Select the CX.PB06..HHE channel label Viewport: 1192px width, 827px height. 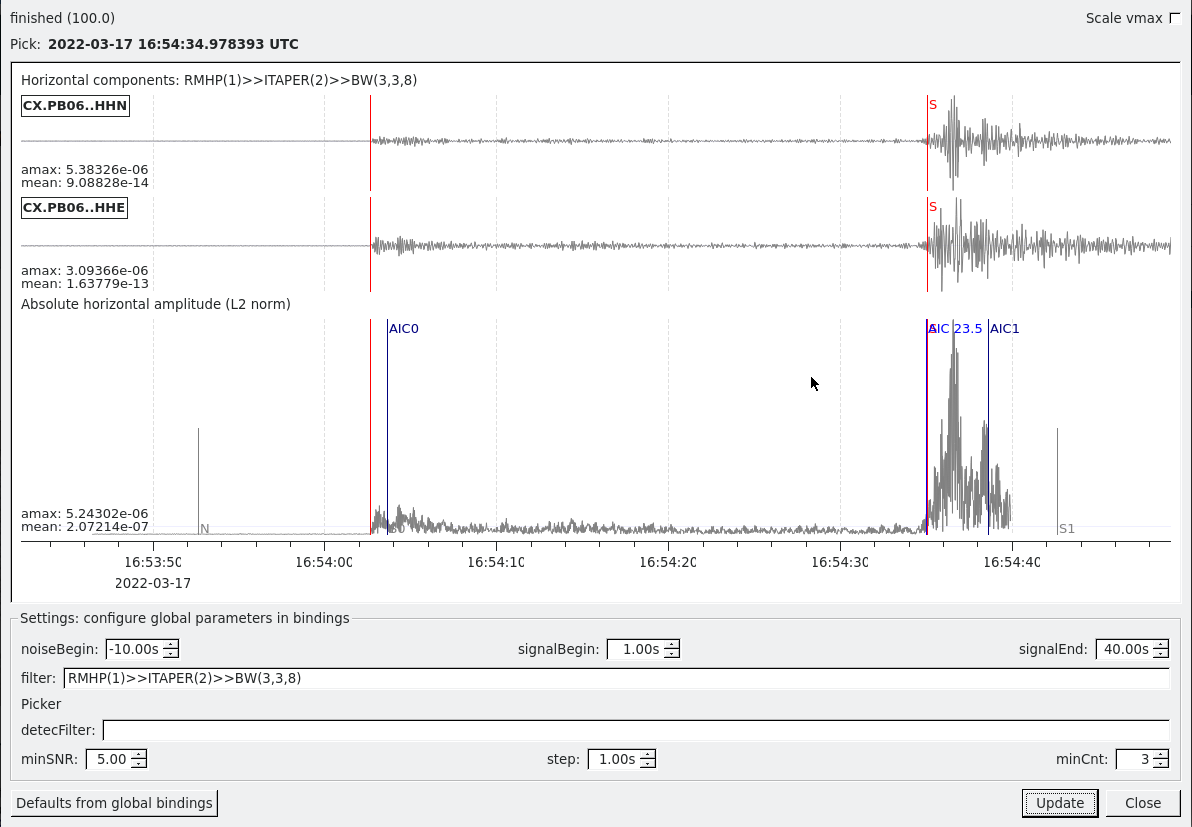coord(74,207)
